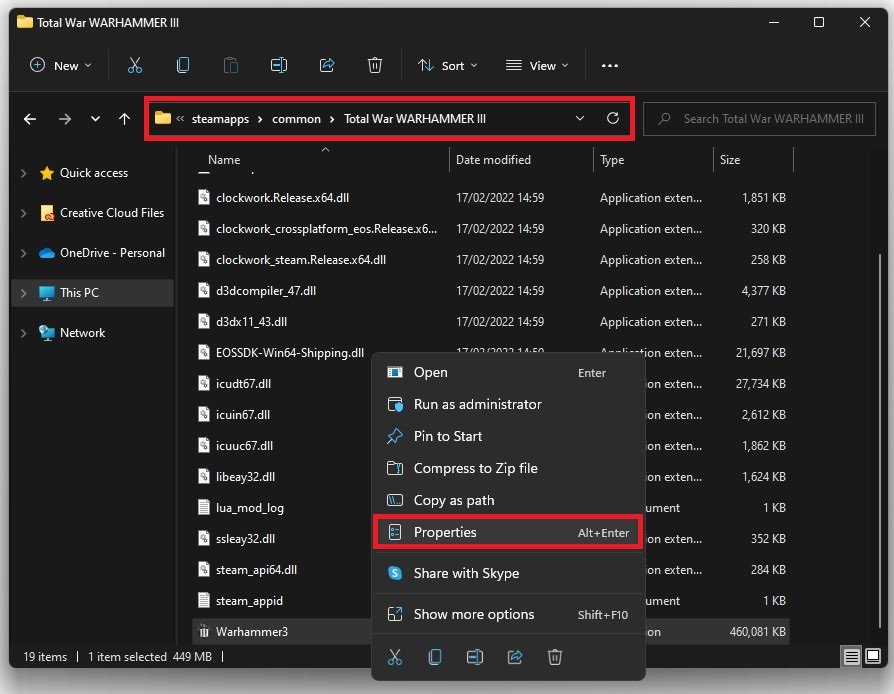Expand the address bar history dropdown
Image resolution: width=894 pixels, height=694 pixels.
coord(580,118)
